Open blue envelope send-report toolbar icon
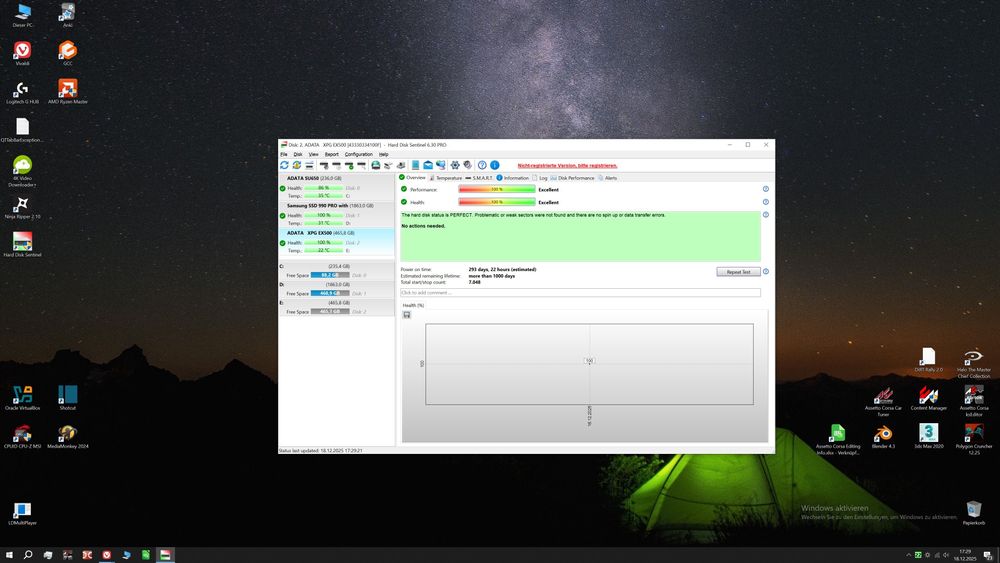Image resolution: width=1000 pixels, height=563 pixels. [428, 165]
